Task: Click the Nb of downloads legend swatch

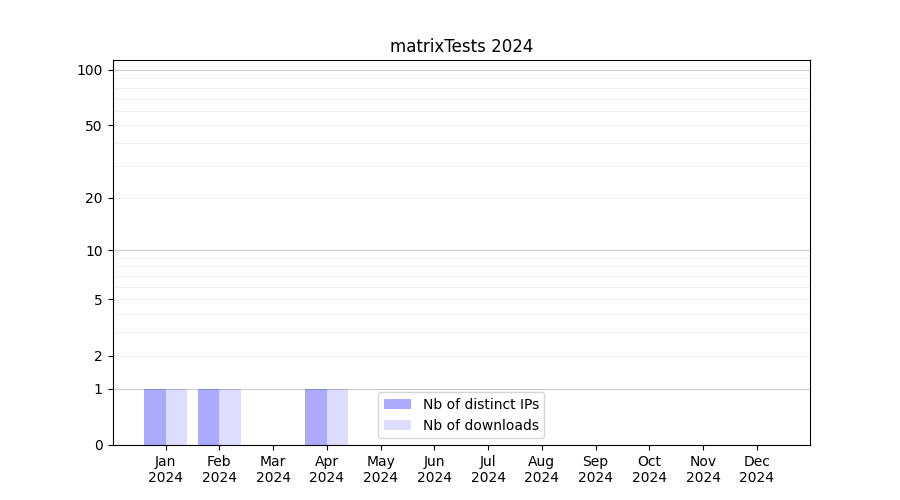Action: tap(397, 425)
